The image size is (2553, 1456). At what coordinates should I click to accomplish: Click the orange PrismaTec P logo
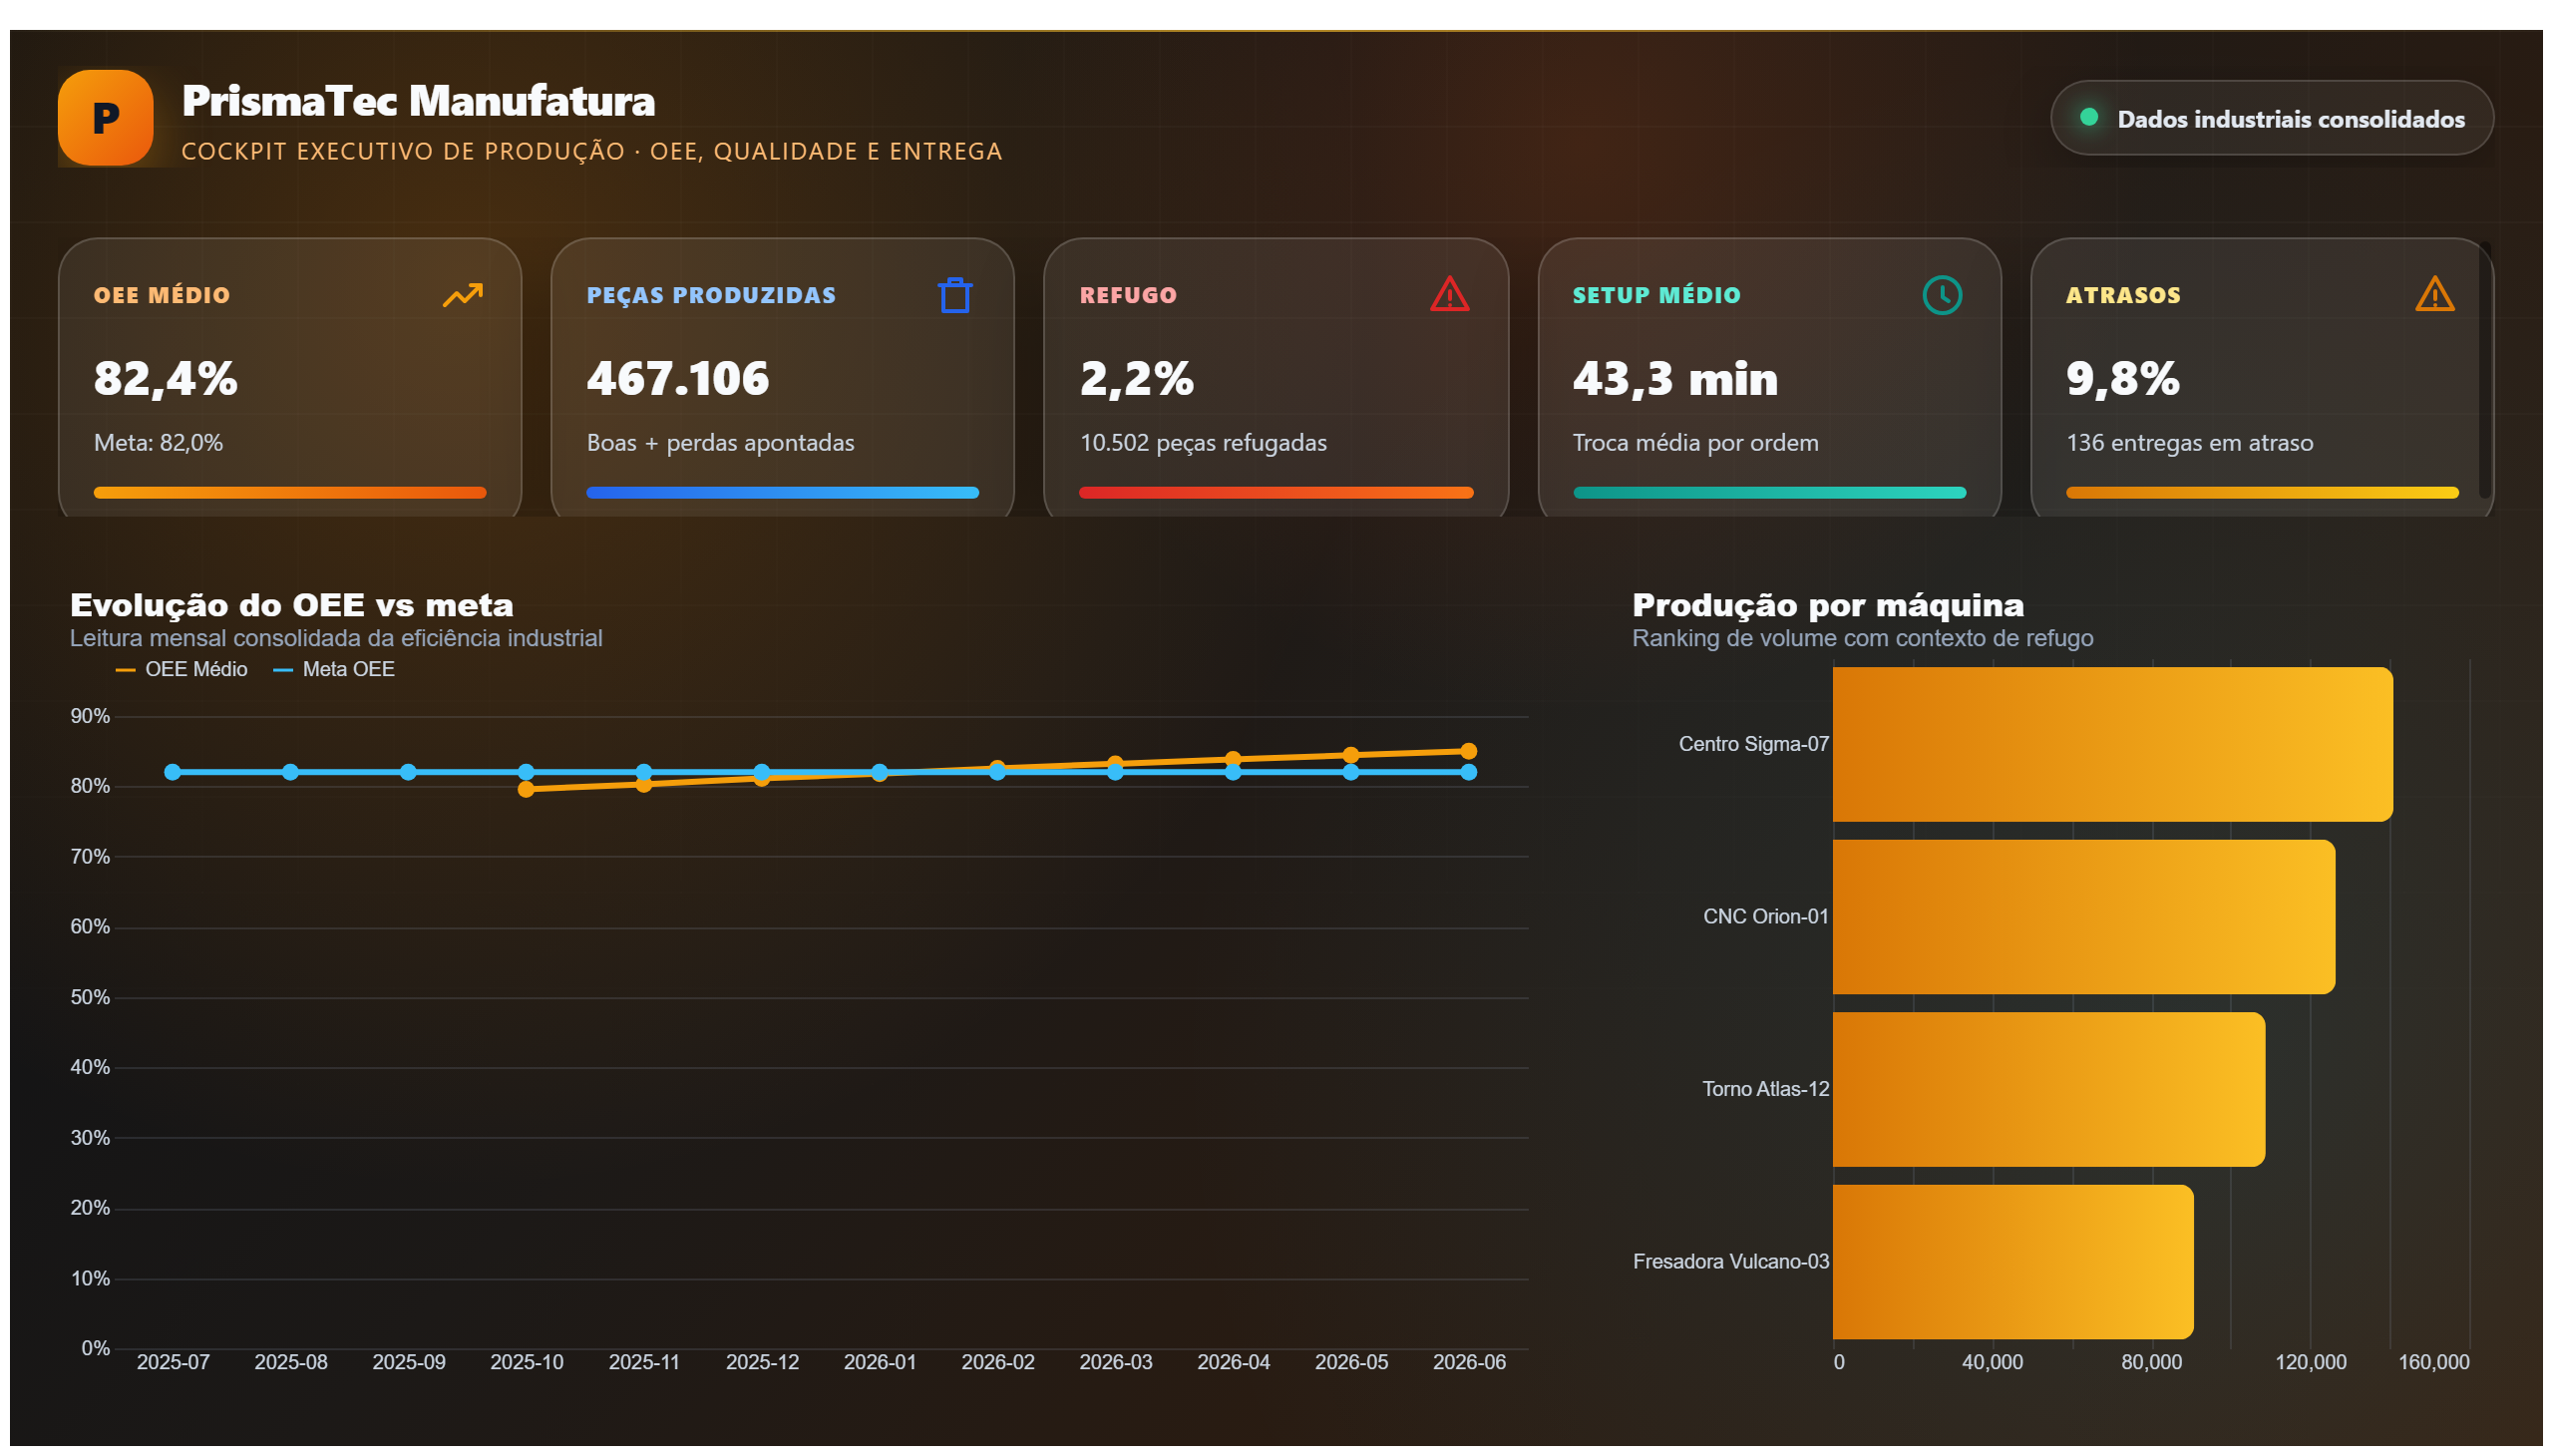point(105,117)
